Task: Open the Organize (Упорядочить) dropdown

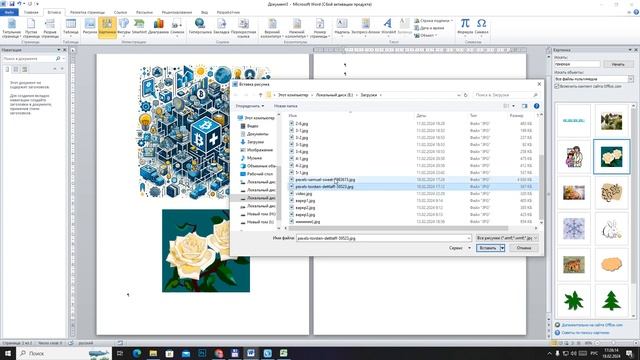Action: (249, 106)
